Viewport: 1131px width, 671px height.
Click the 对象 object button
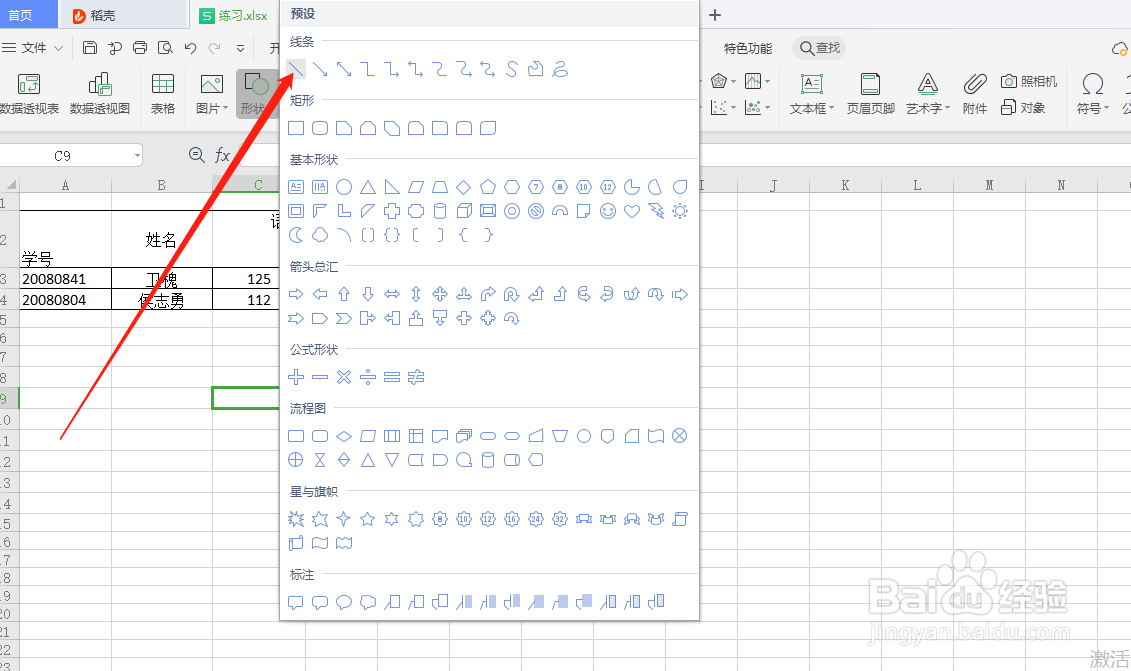click(1024, 108)
